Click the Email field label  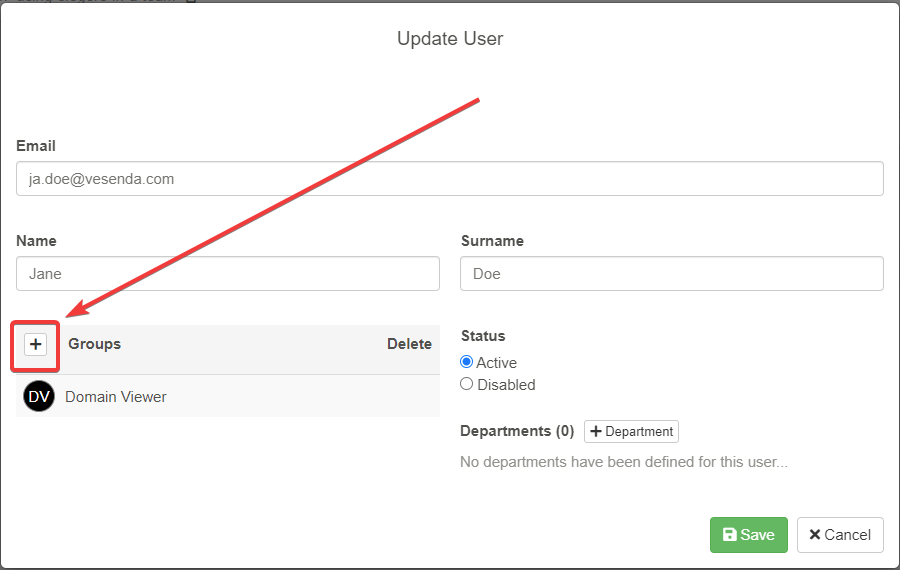36,146
